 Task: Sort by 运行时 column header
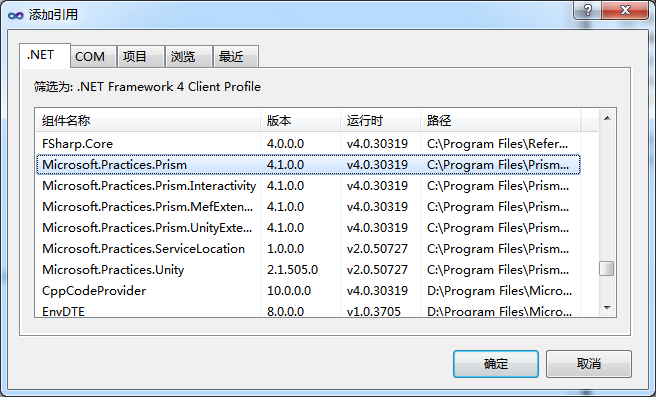[380, 121]
